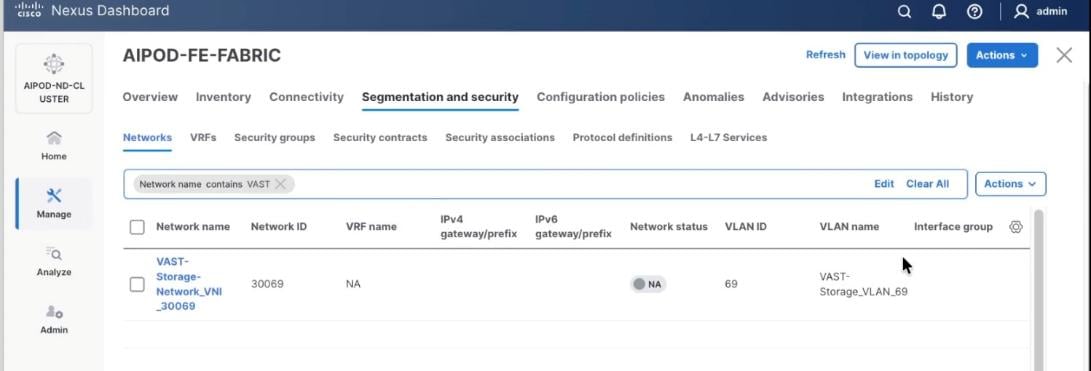Screen dimensions: 1091x371
Task: Click the Interface group column header
Action: 953,226
